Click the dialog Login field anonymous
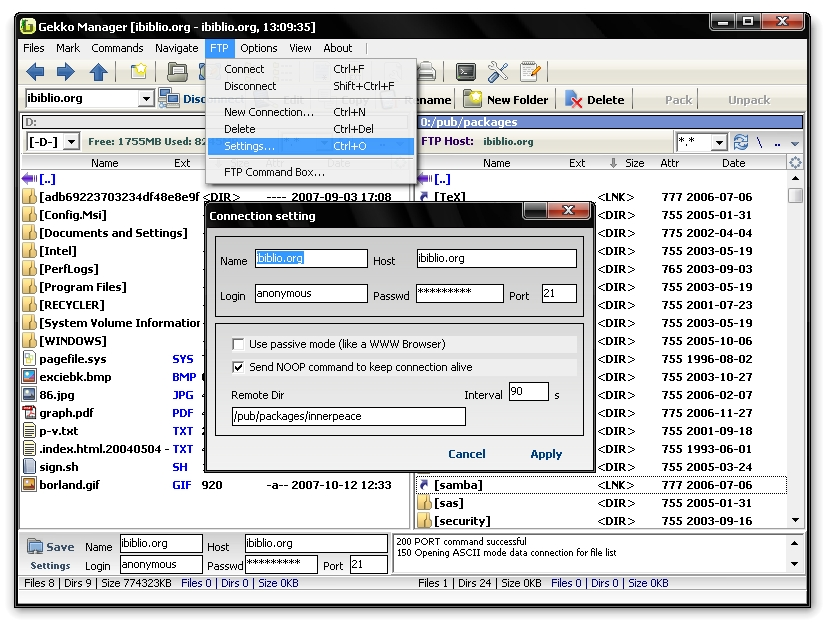 (311, 293)
